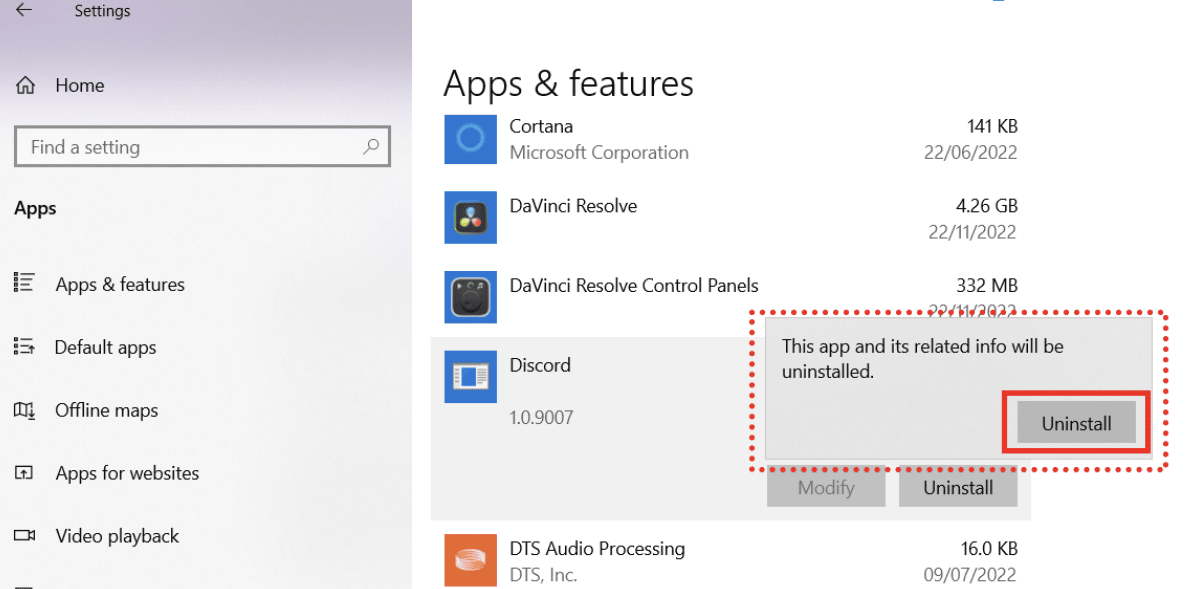The image size is (1186, 589).
Task: Select the DTS Audio Processing icon
Action: point(470,560)
